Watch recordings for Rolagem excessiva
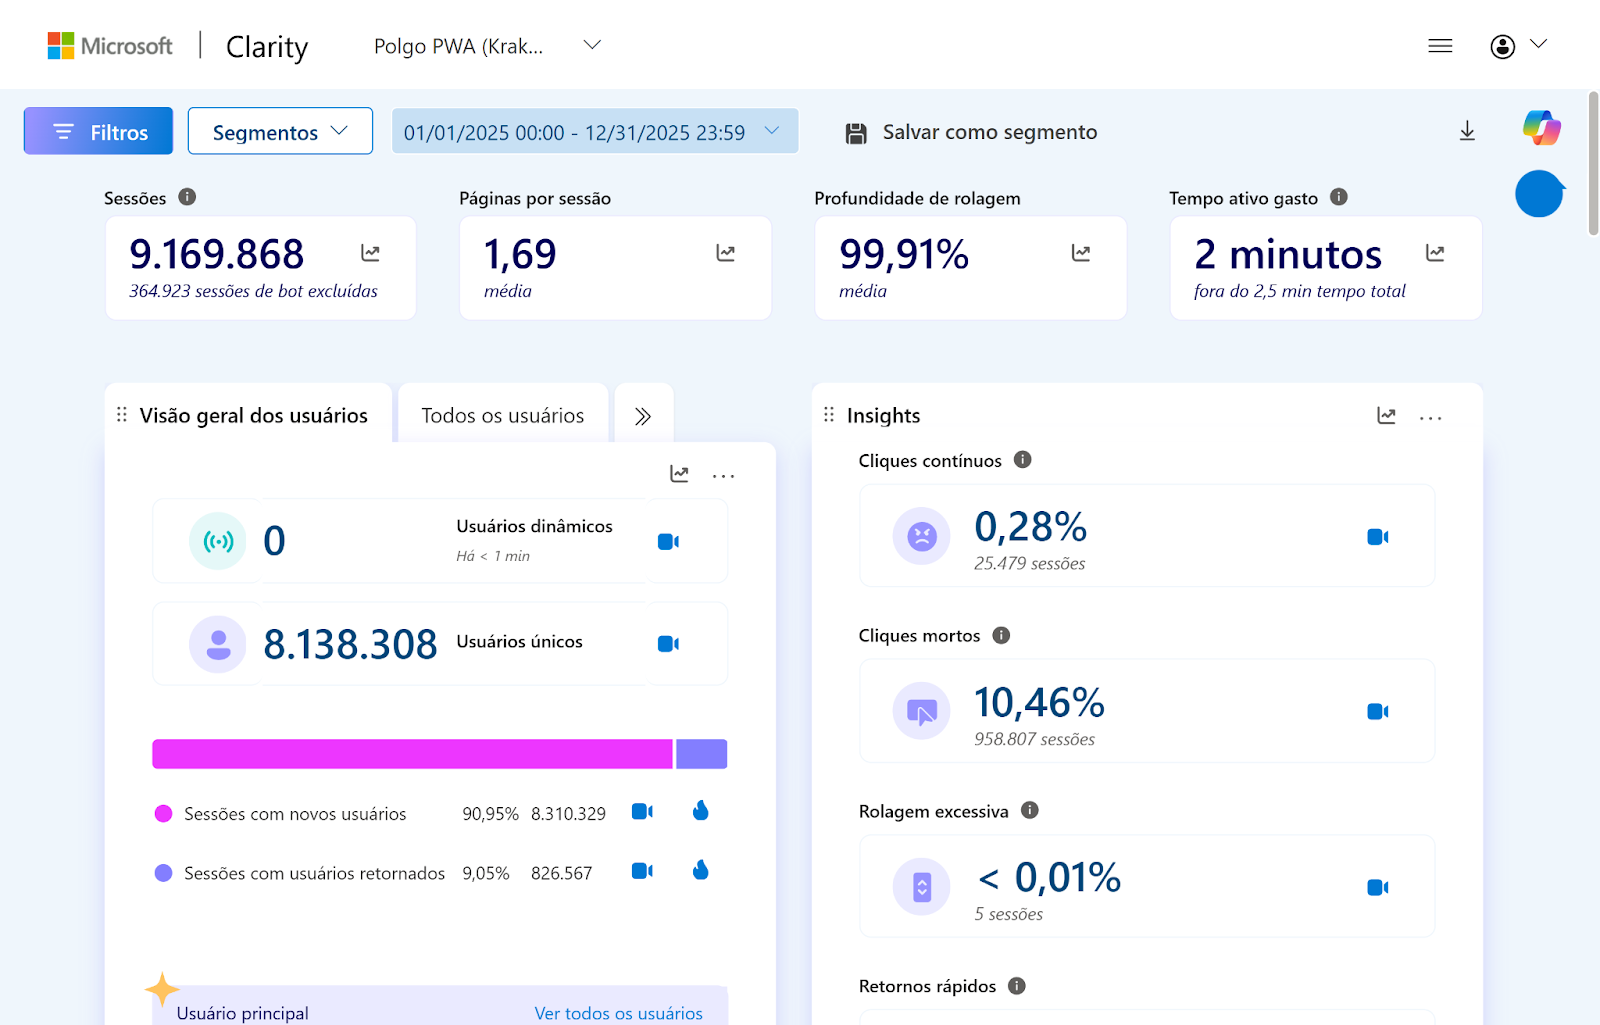This screenshot has width=1600, height=1025. click(x=1377, y=887)
